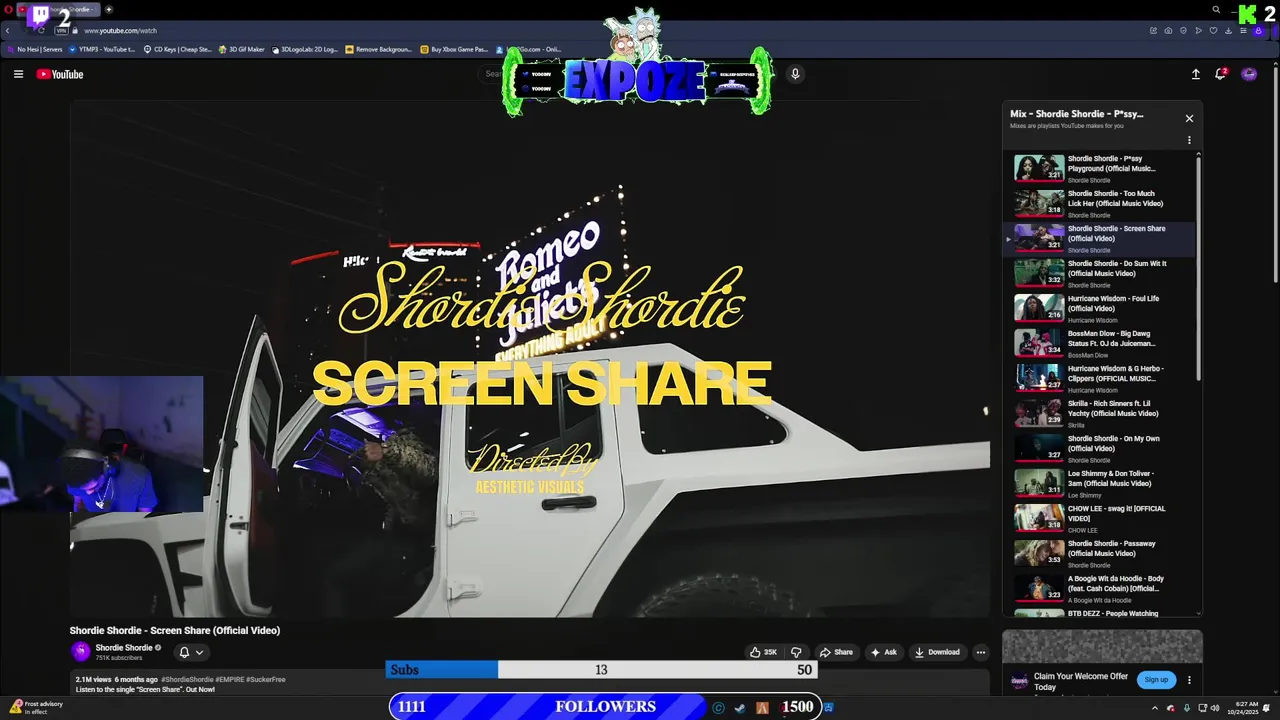1280x720 pixels.
Task: Open the No Hesi | Servers bookmark
Action: tap(34, 49)
